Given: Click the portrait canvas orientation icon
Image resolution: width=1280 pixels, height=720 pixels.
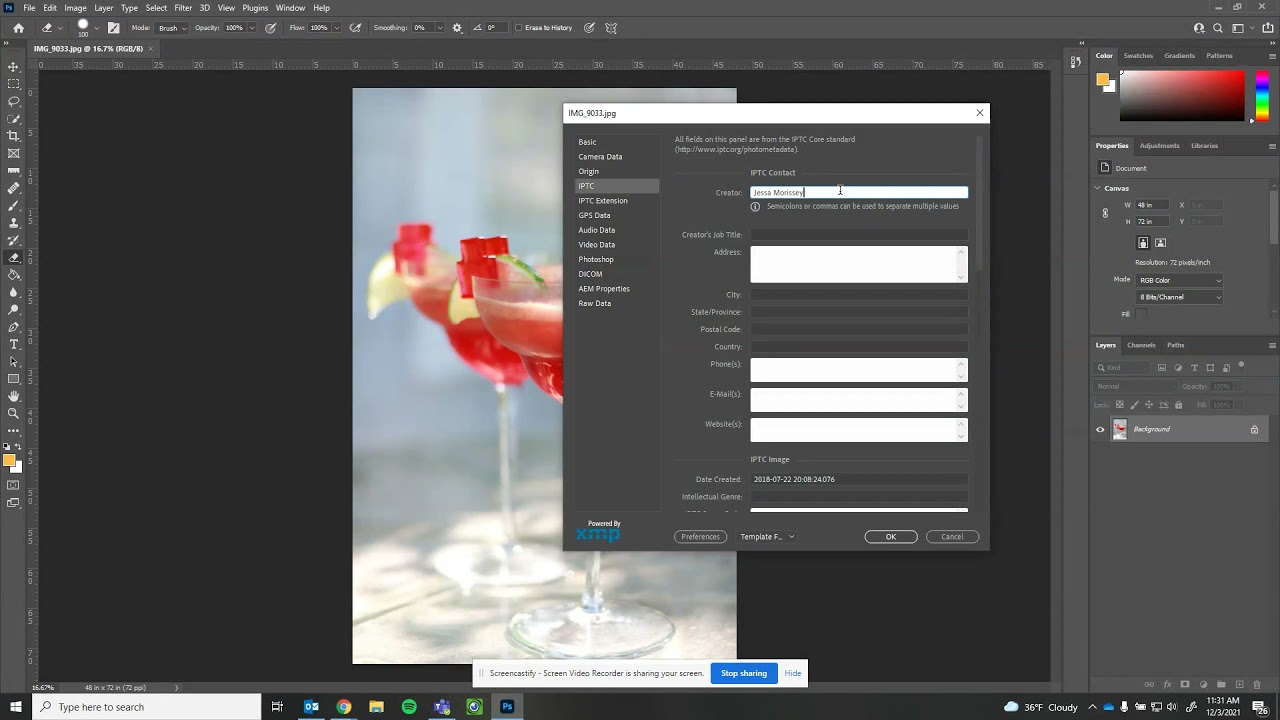Looking at the screenshot, I should 1143,243.
